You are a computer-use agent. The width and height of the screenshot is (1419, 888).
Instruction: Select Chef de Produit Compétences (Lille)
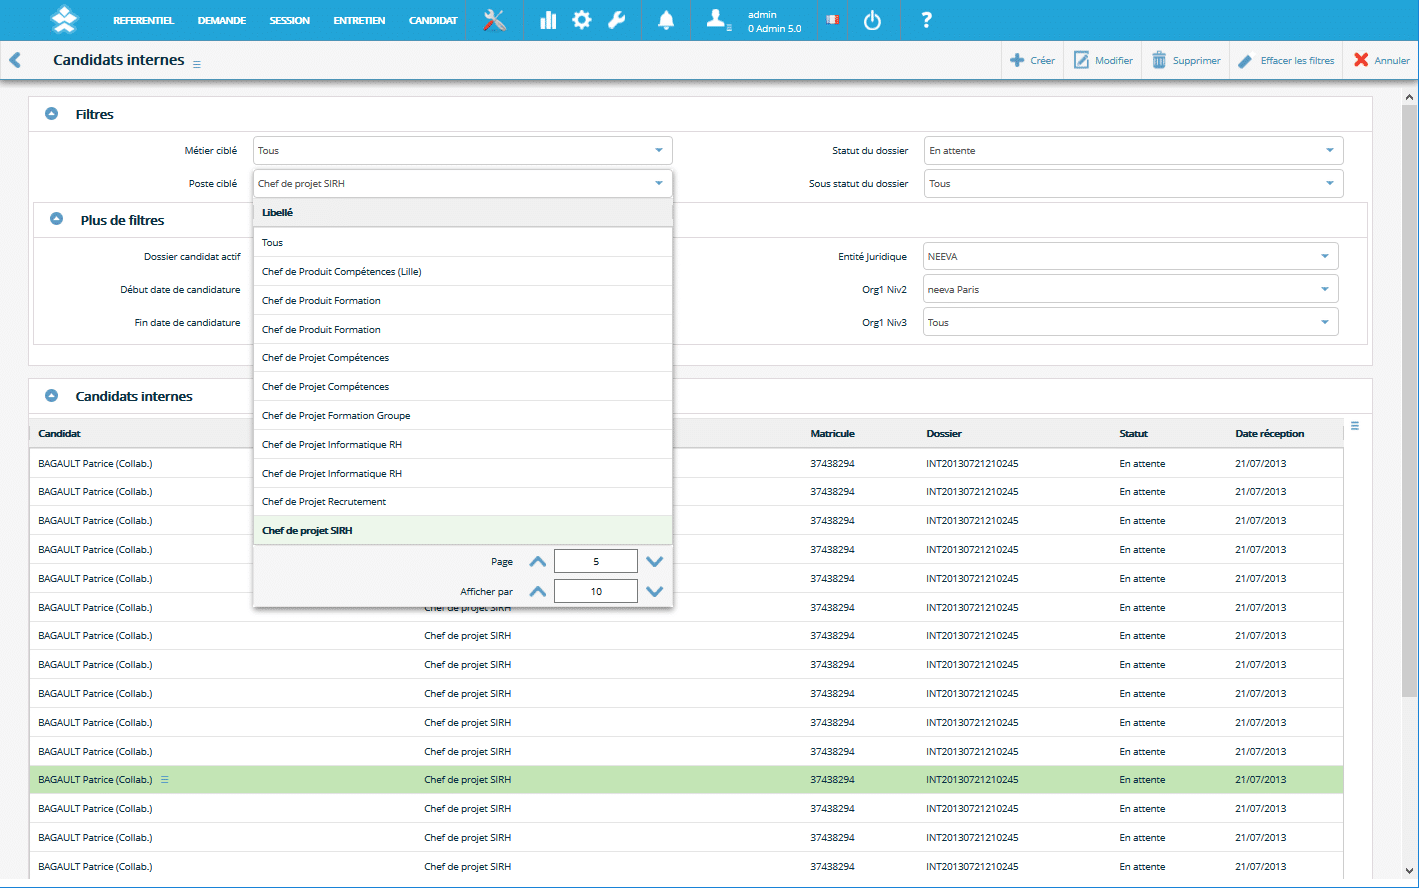(463, 271)
